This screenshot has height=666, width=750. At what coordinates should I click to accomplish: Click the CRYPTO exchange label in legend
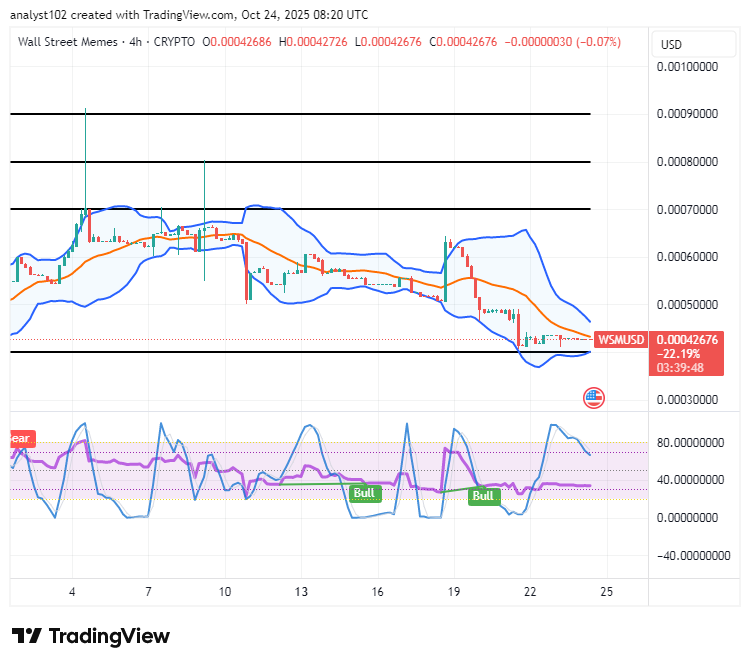tap(174, 42)
